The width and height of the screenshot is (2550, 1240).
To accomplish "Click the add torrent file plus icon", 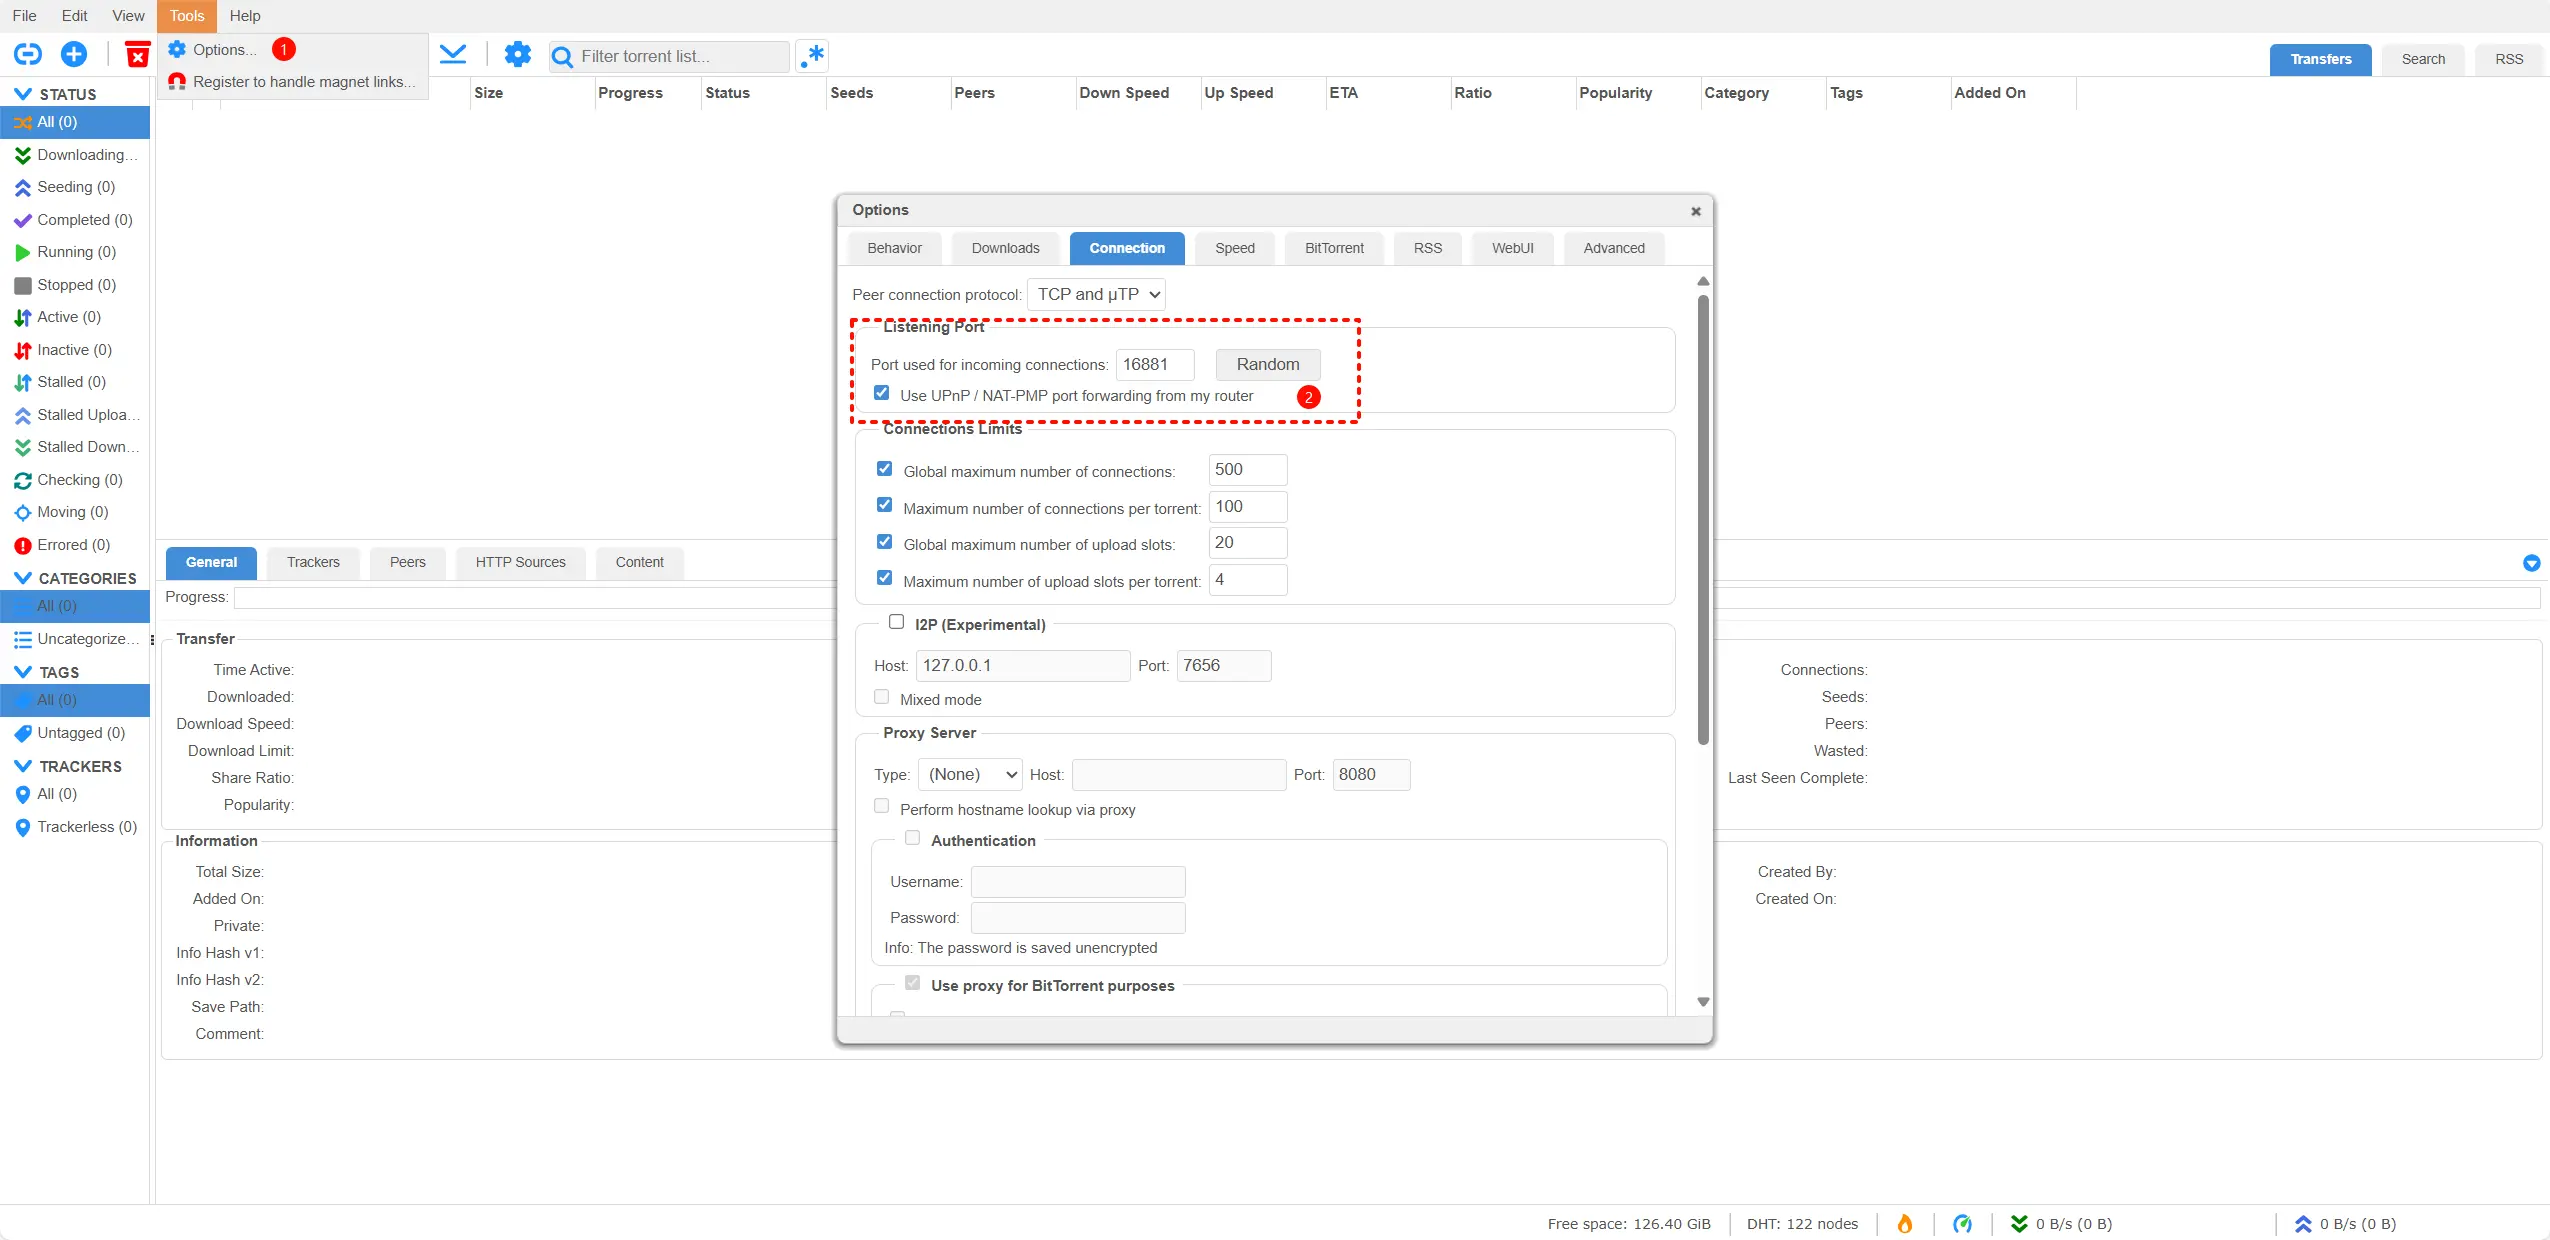I will coord(74,54).
